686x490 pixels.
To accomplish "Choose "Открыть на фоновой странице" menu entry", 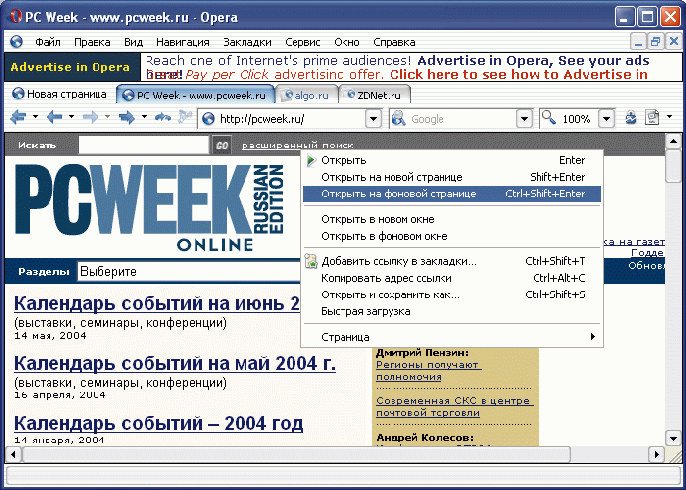I will coord(398,194).
